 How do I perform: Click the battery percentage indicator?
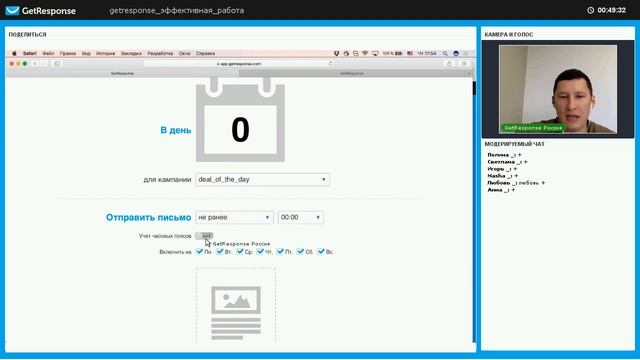coord(392,53)
